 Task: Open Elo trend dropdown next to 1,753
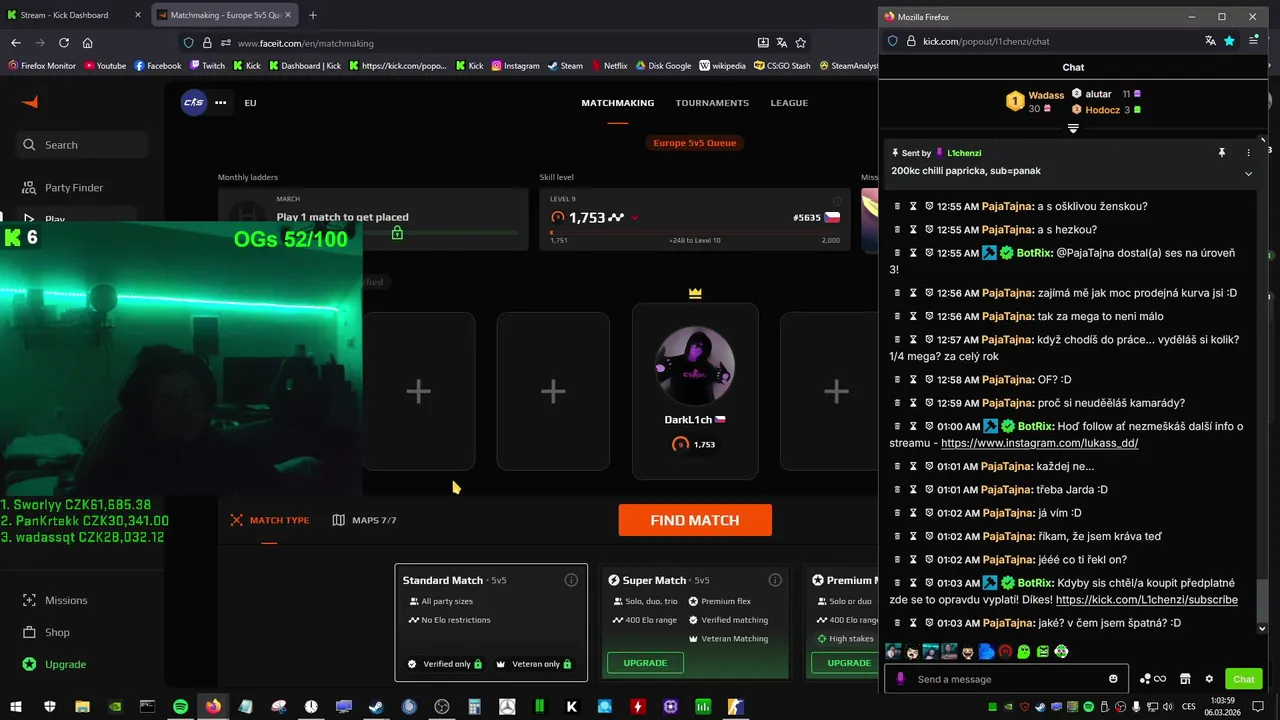[x=634, y=217]
